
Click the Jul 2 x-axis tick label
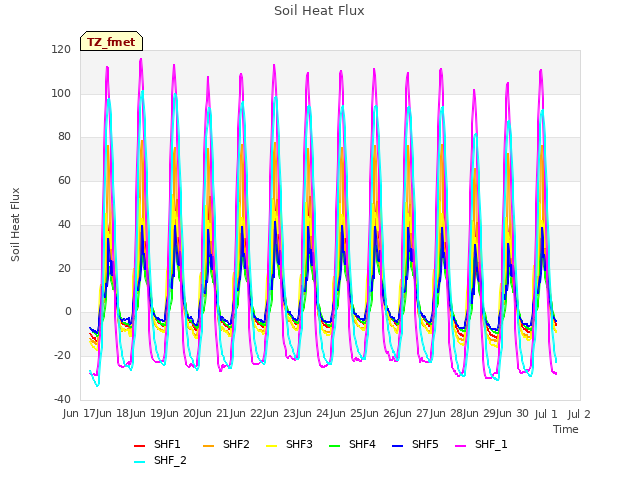[x=579, y=414]
